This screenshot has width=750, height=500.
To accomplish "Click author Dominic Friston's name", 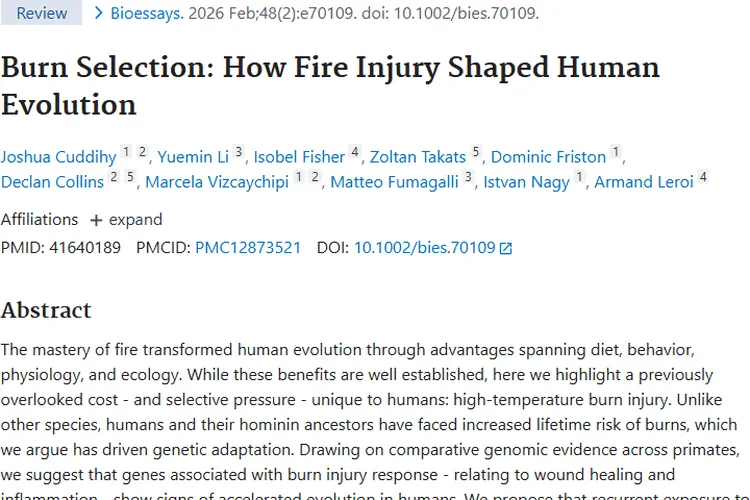I will 548,157.
